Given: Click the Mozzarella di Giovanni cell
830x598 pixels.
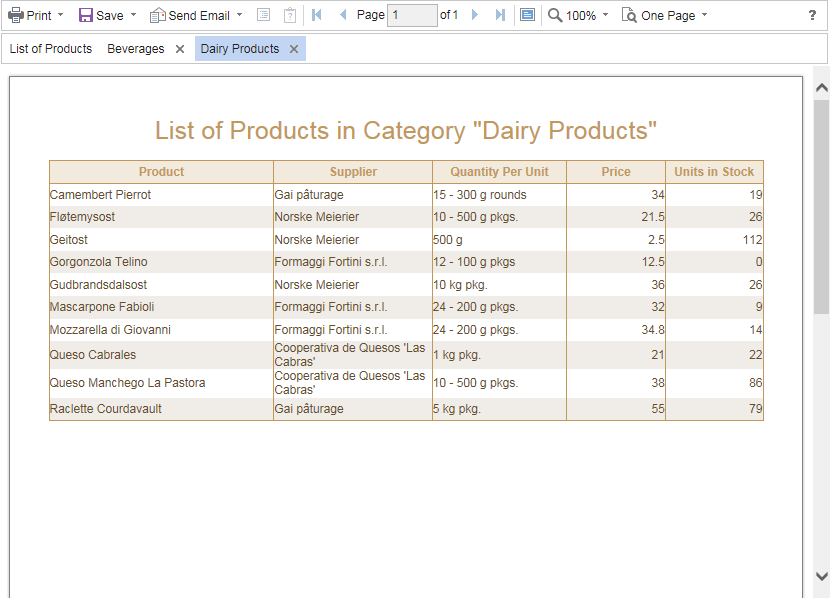Looking at the screenshot, I should point(161,330).
